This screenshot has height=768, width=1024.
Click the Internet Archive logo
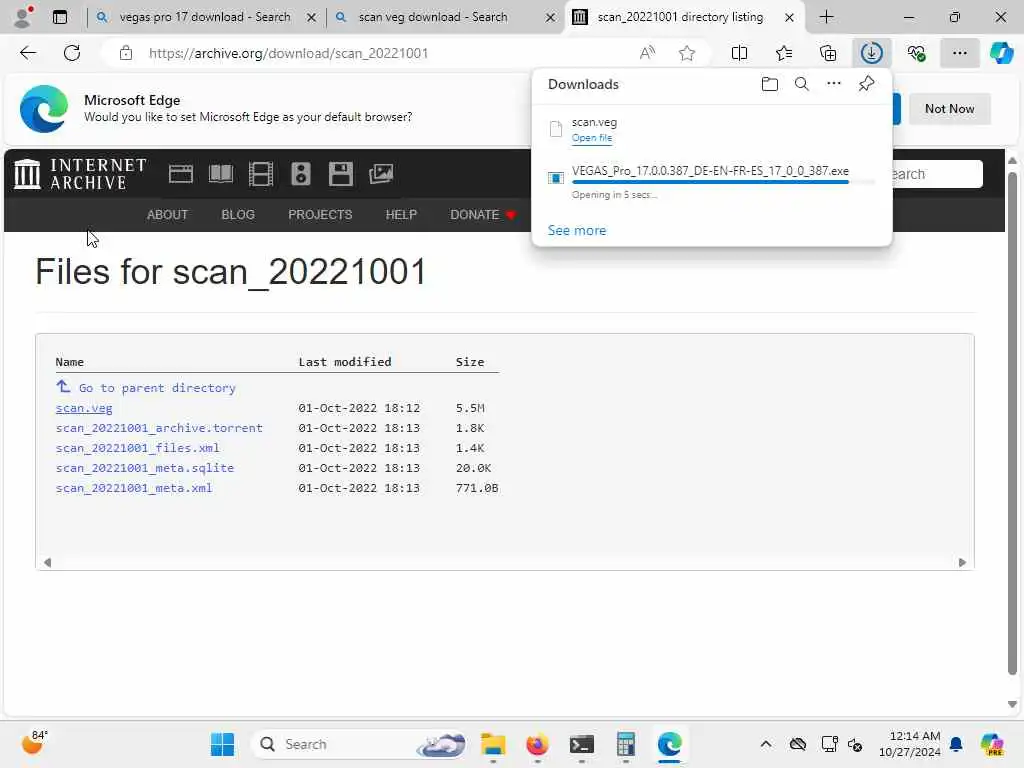click(80, 174)
